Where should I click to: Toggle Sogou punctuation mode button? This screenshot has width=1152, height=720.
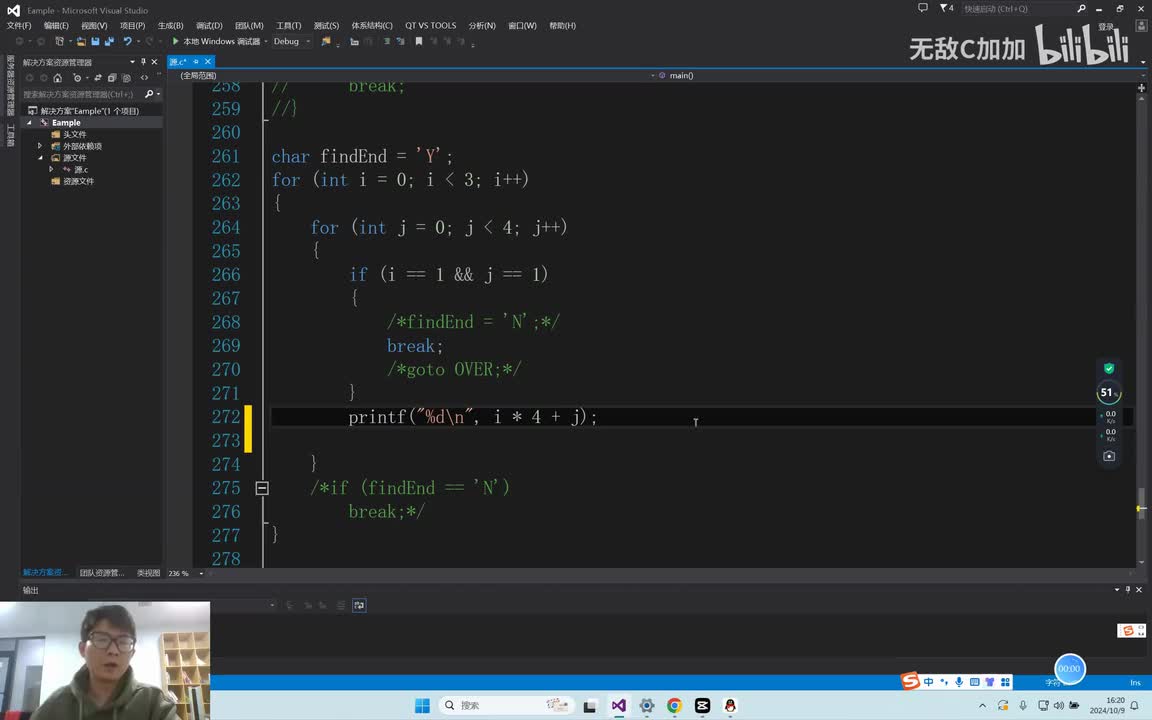coord(944,682)
